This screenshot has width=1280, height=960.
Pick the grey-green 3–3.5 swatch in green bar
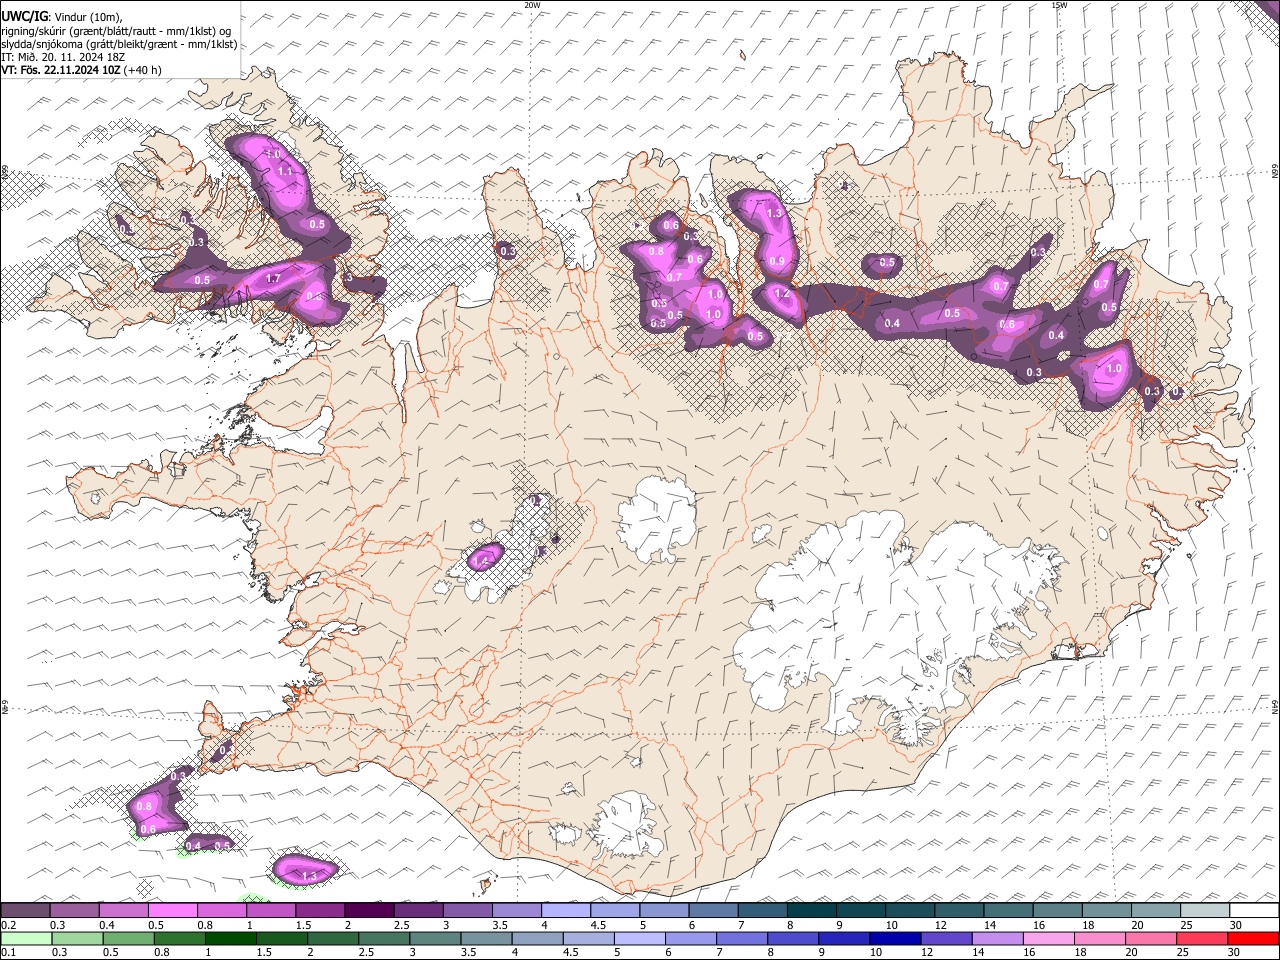435,938
